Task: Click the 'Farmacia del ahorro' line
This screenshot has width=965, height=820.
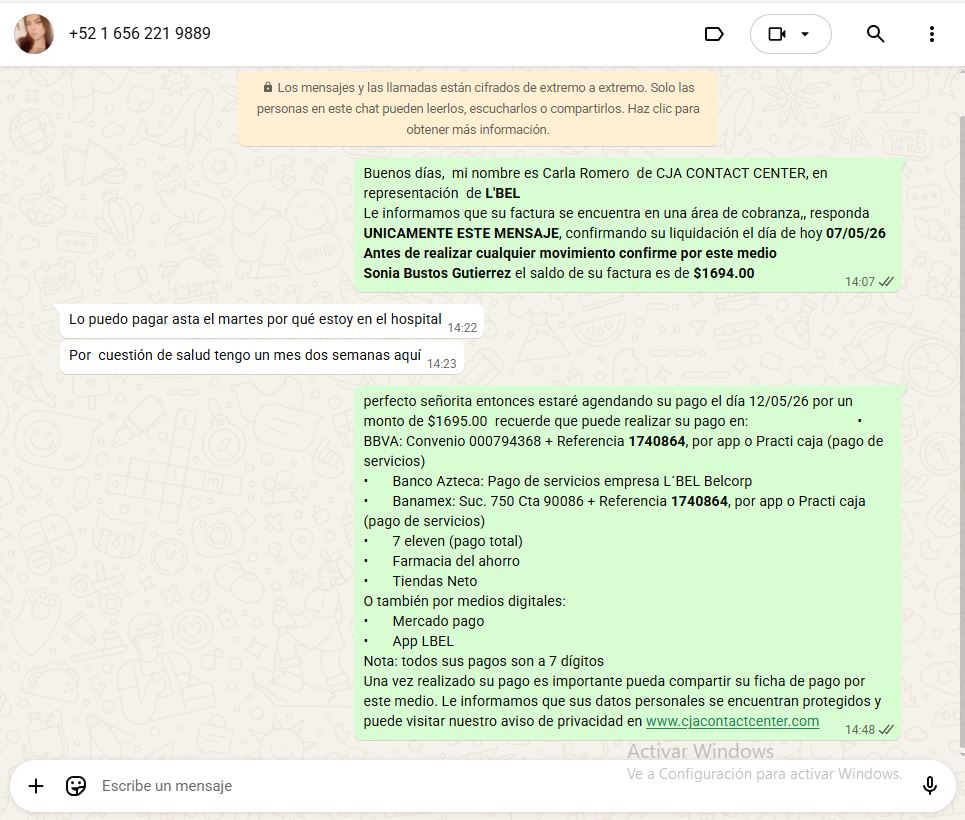Action: click(456, 561)
